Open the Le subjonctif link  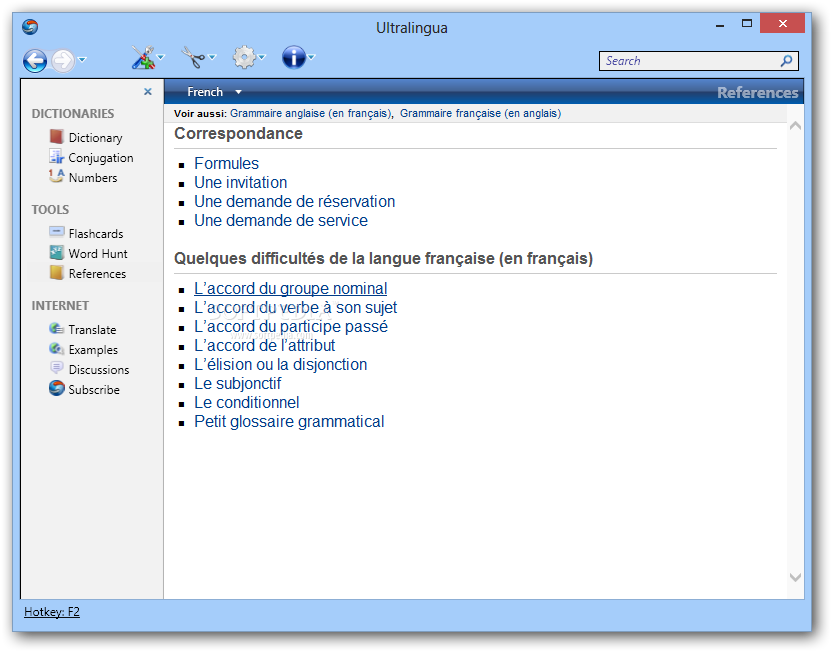[x=238, y=384]
